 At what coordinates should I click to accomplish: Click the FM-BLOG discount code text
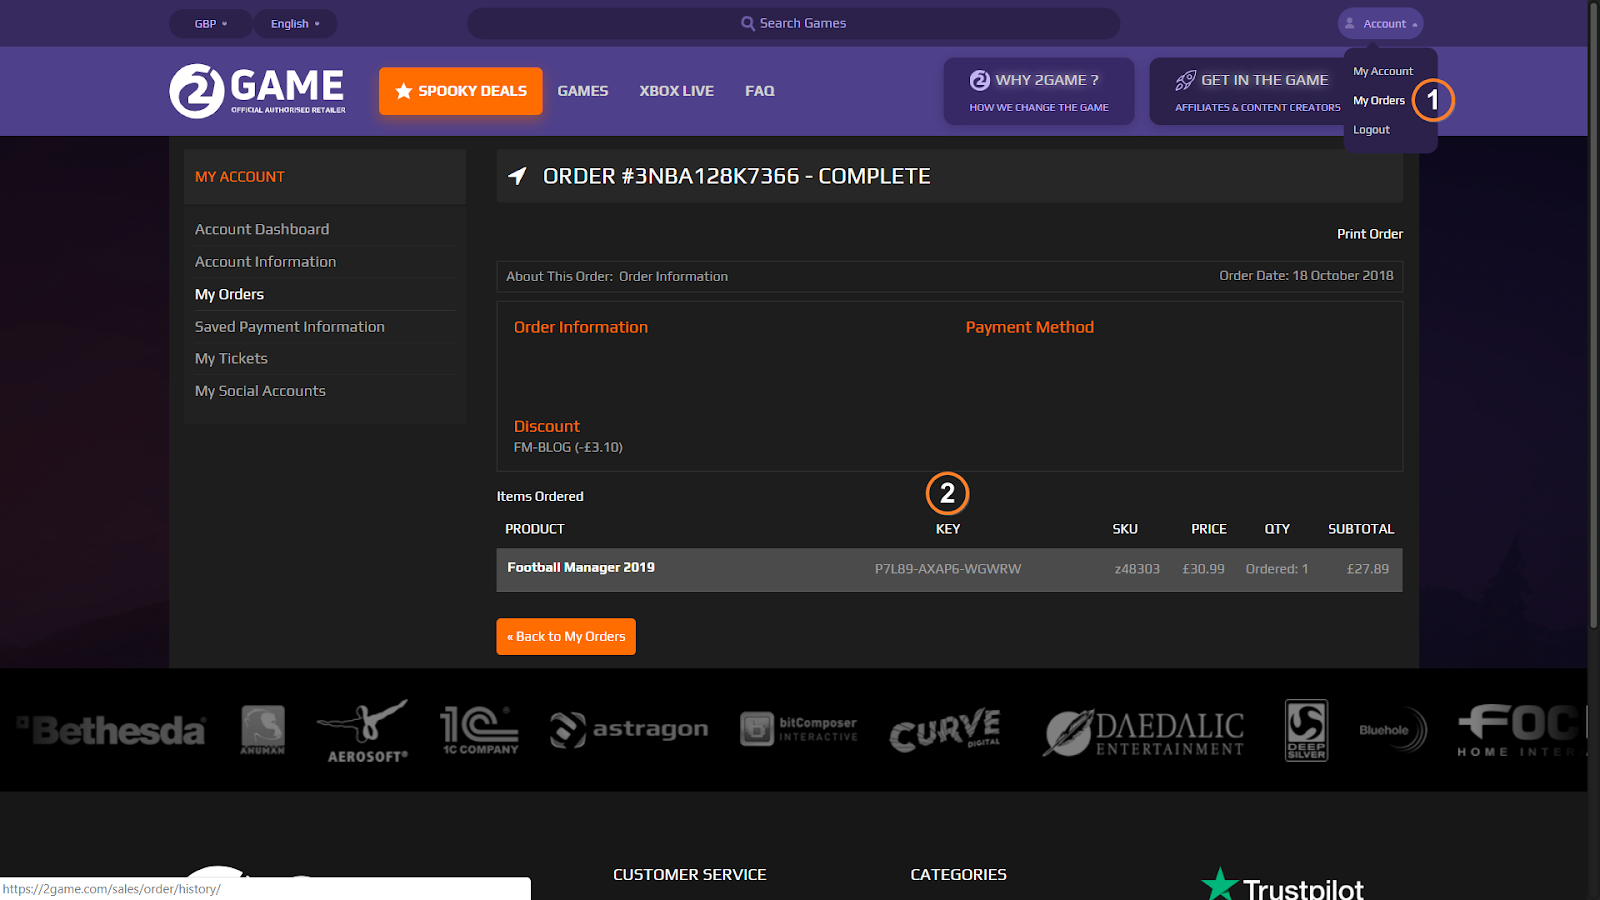(x=568, y=447)
